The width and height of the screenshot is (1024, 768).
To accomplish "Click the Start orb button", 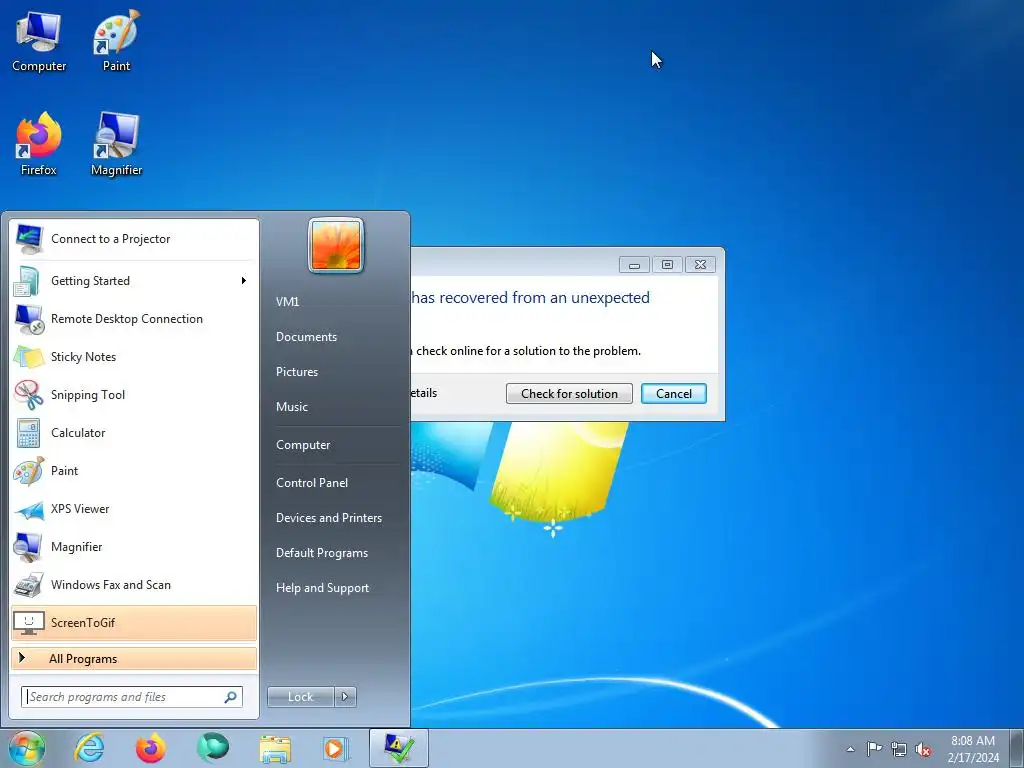I will (27, 748).
